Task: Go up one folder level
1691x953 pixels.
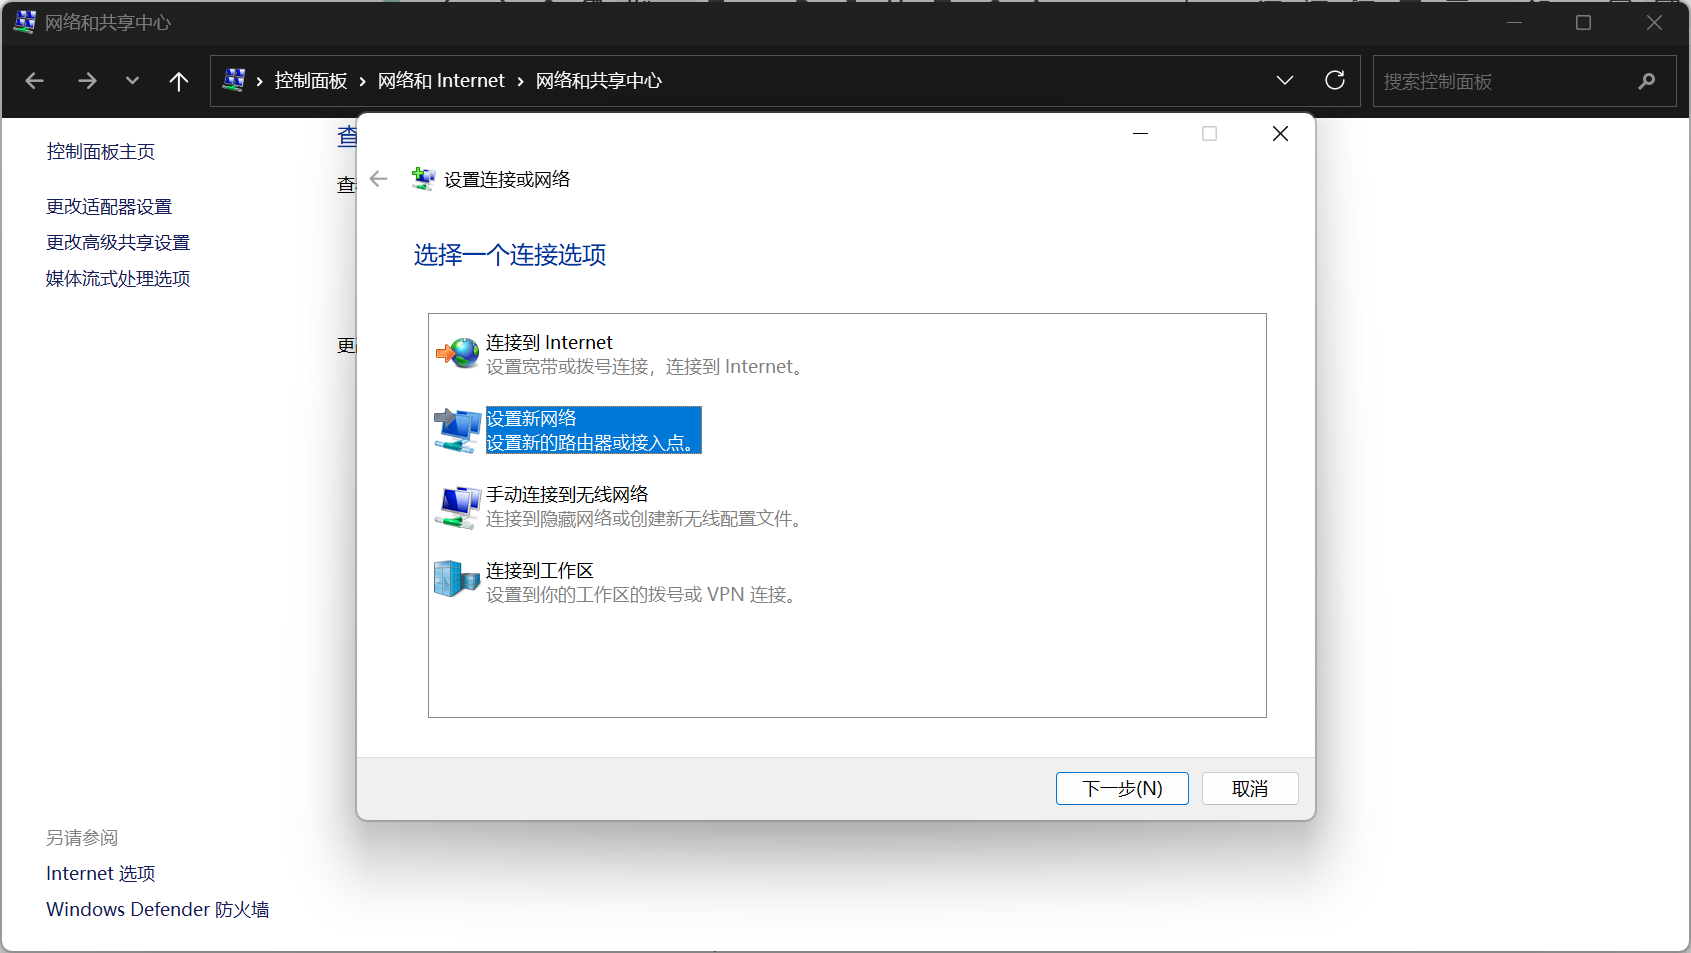Action: pyautogui.click(x=178, y=81)
